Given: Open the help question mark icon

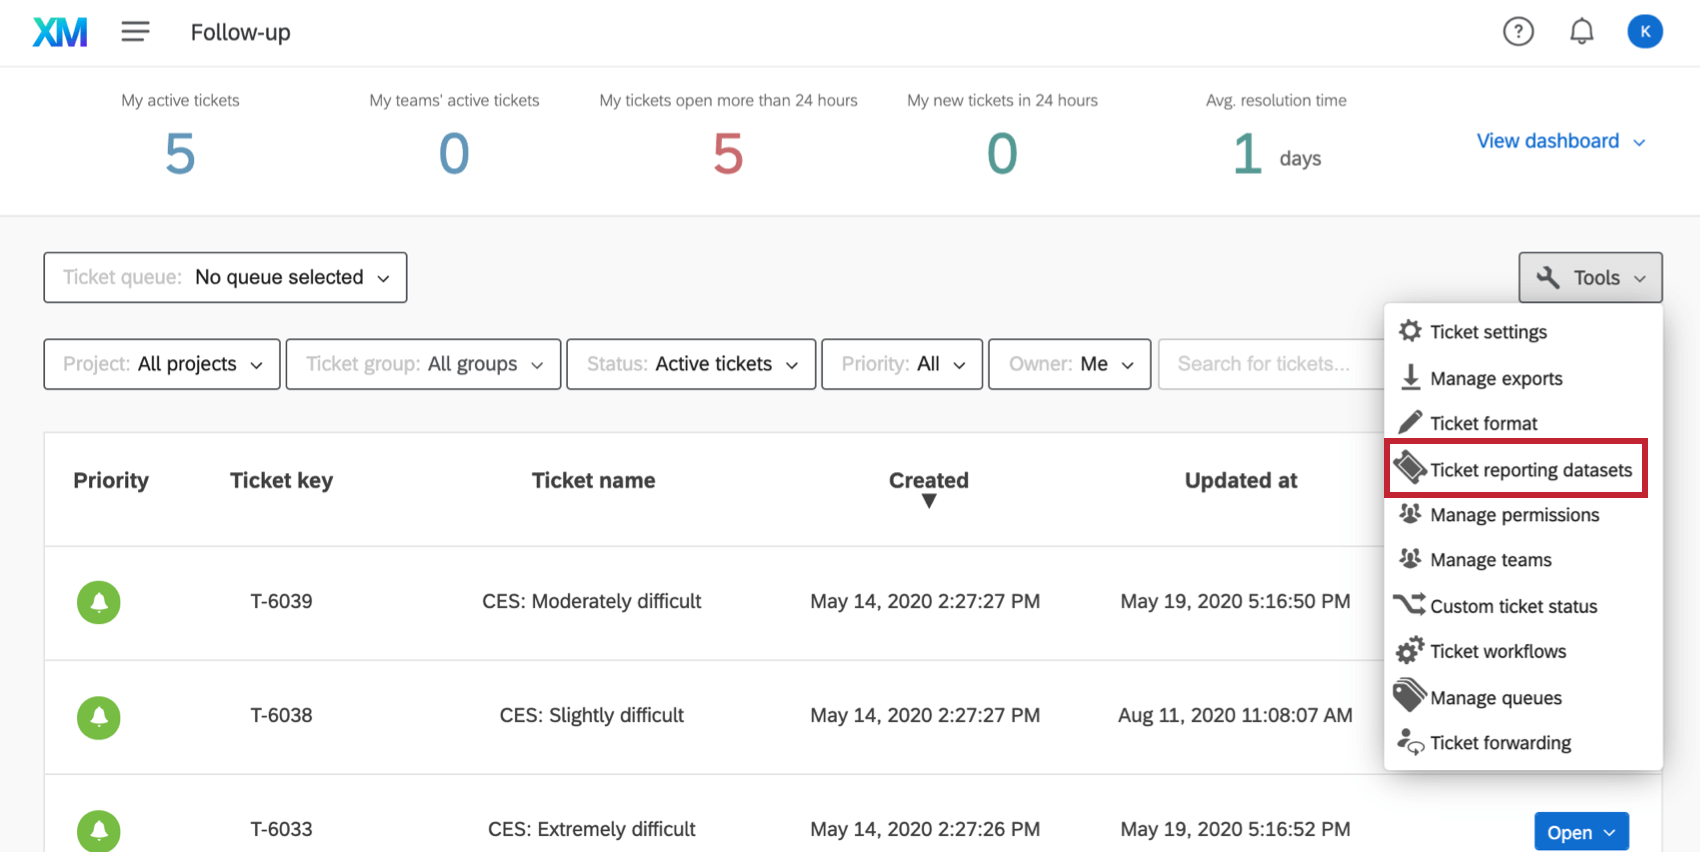Looking at the screenshot, I should [x=1518, y=32].
